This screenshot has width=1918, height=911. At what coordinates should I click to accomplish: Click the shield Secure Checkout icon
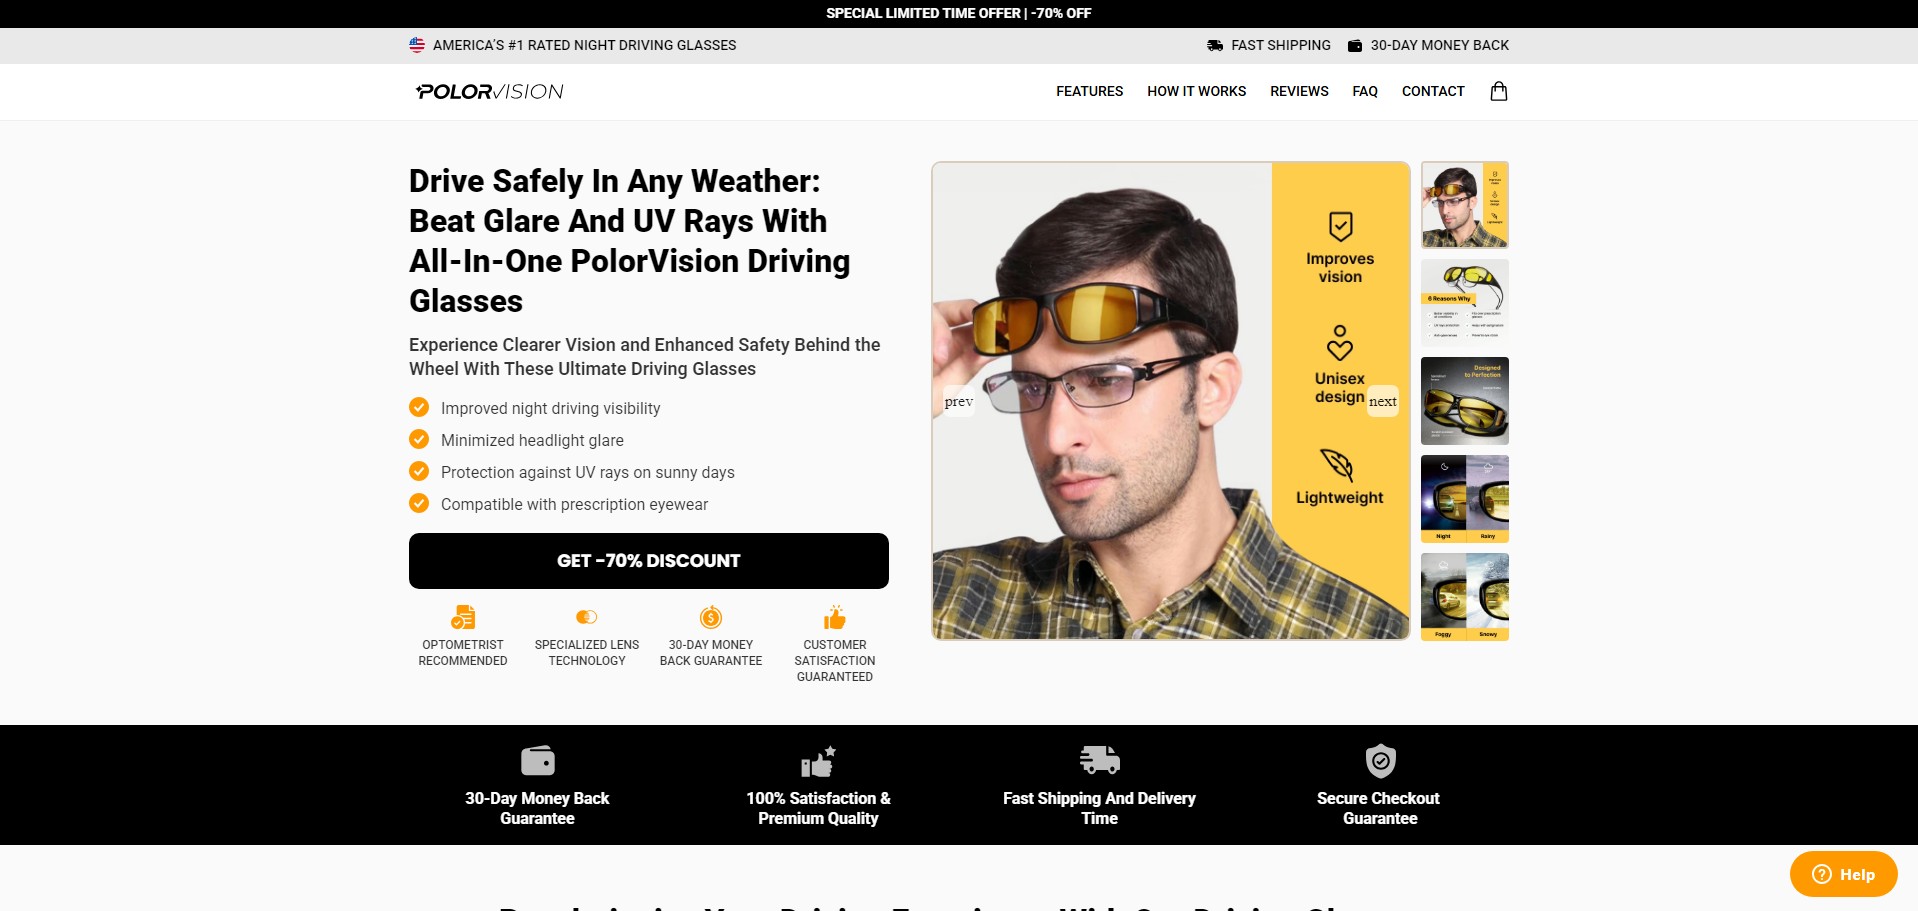pos(1380,760)
